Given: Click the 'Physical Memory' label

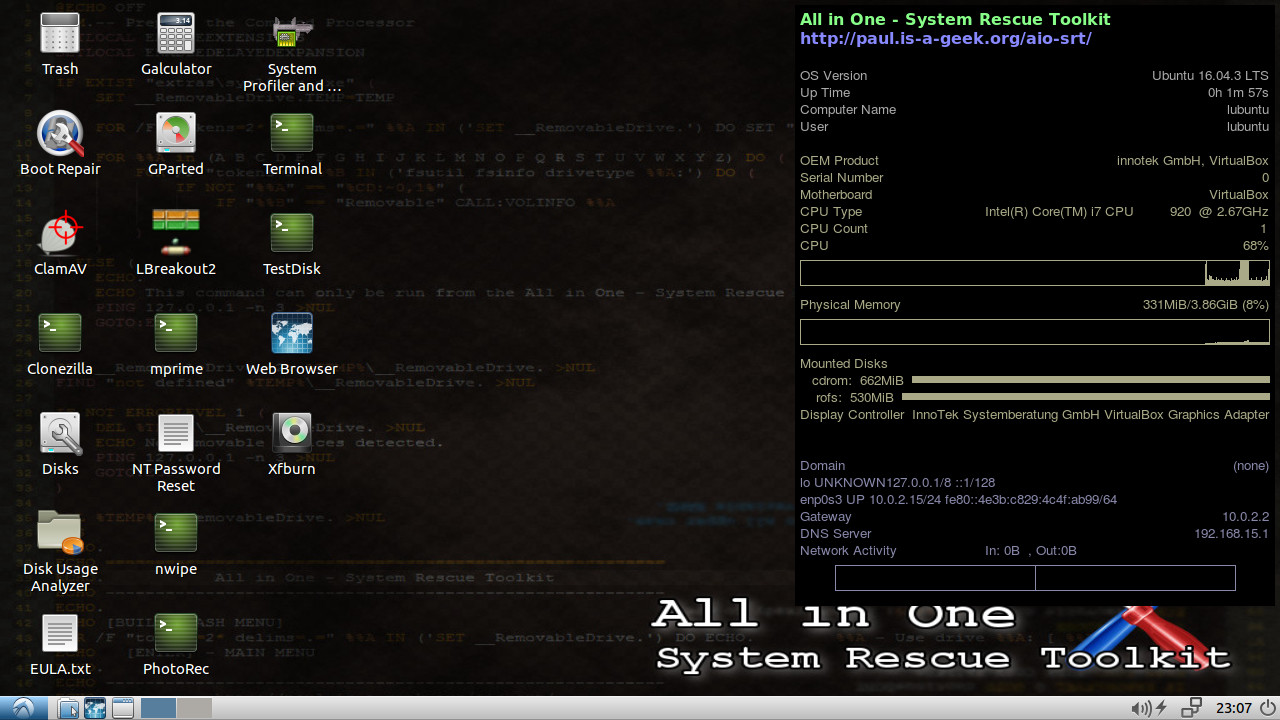Looking at the screenshot, I should coord(850,305).
